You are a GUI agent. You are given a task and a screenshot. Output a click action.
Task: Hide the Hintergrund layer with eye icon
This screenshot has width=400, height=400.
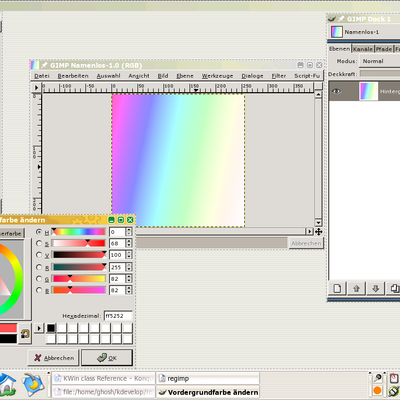coord(337,91)
